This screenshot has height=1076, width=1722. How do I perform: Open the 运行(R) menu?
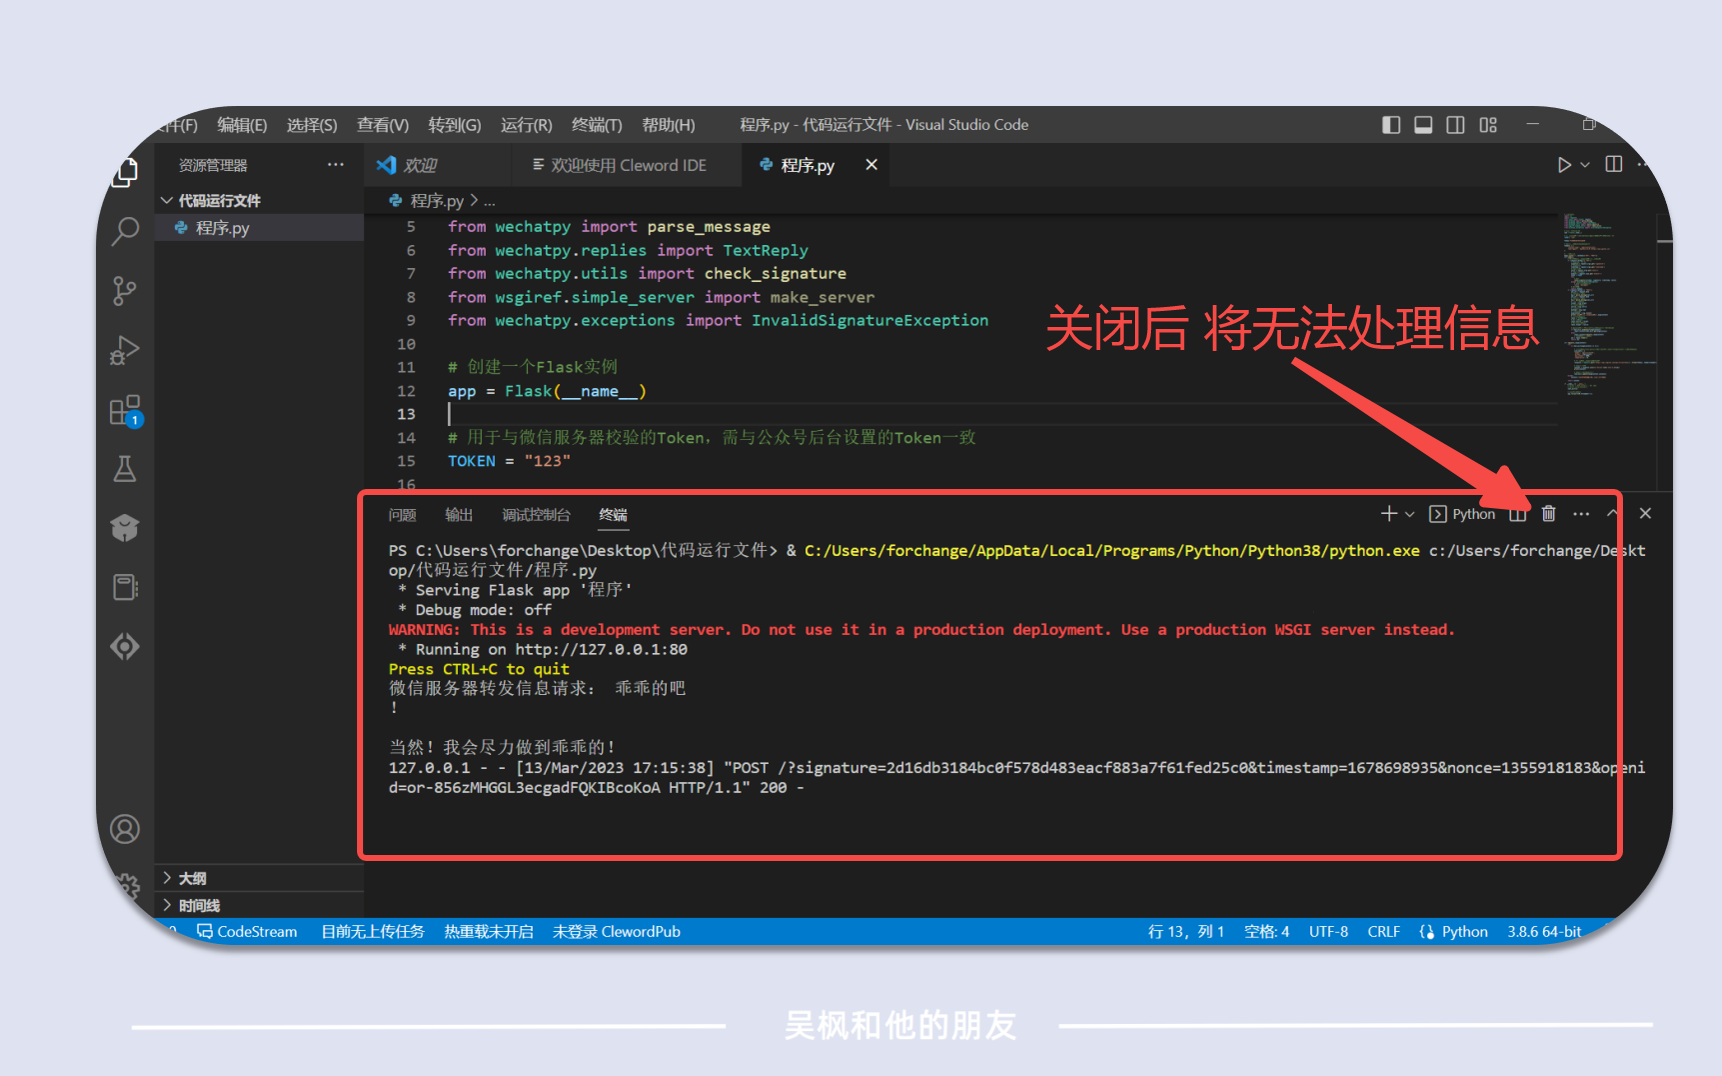pyautogui.click(x=526, y=125)
